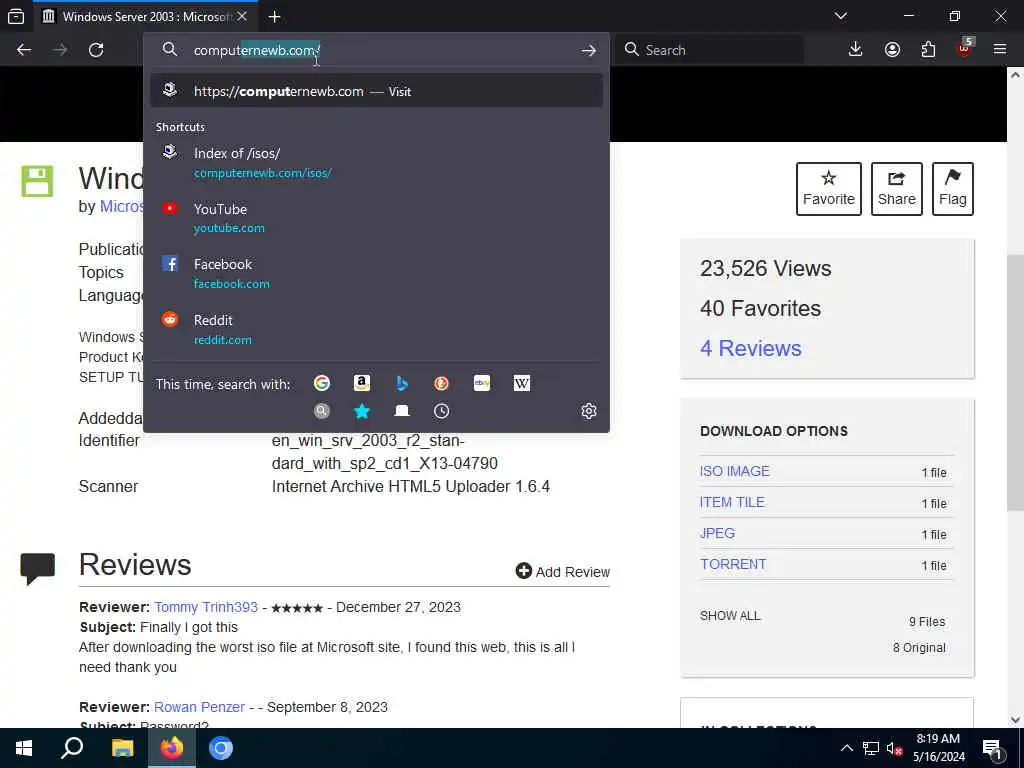Search this time with Amazon
This screenshot has width=1024, height=768.
[x=362, y=383]
